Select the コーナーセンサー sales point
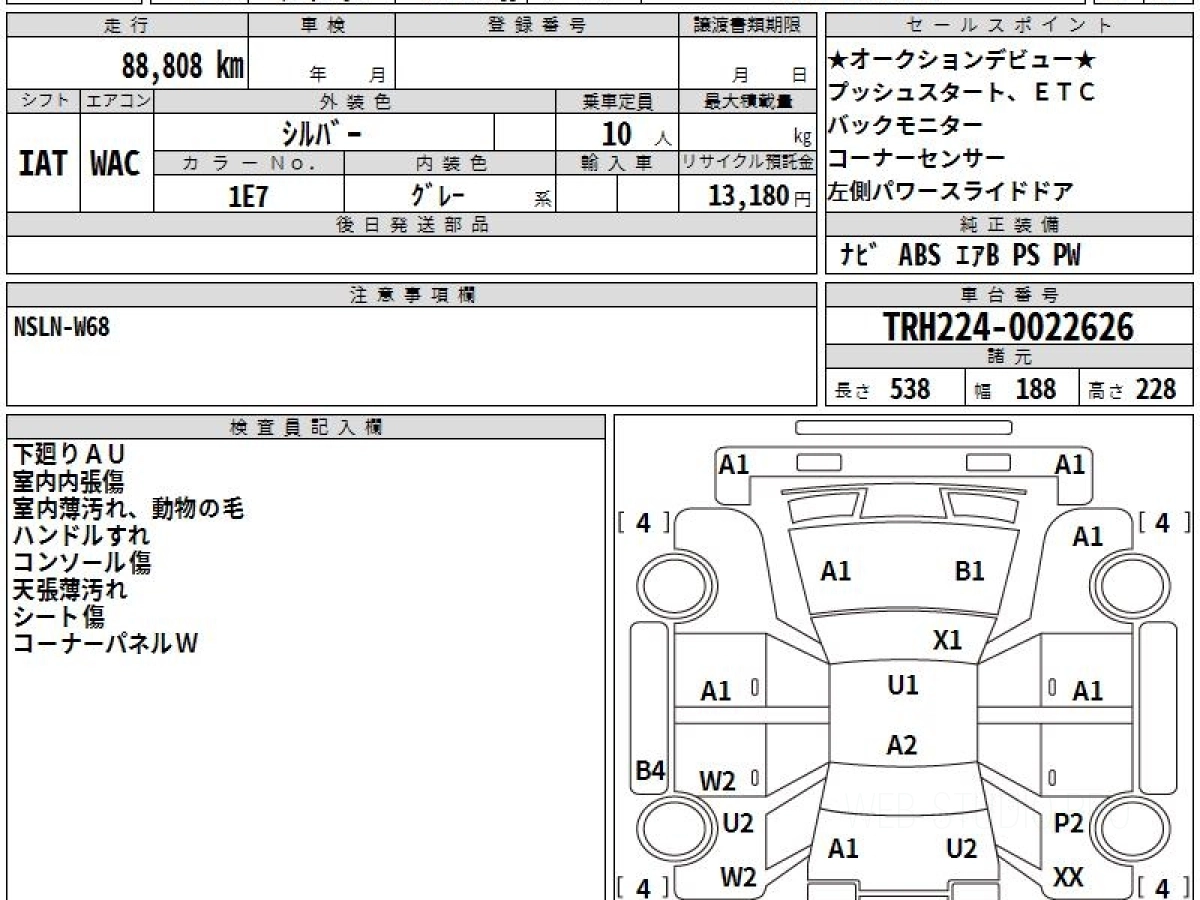 pos(917,158)
